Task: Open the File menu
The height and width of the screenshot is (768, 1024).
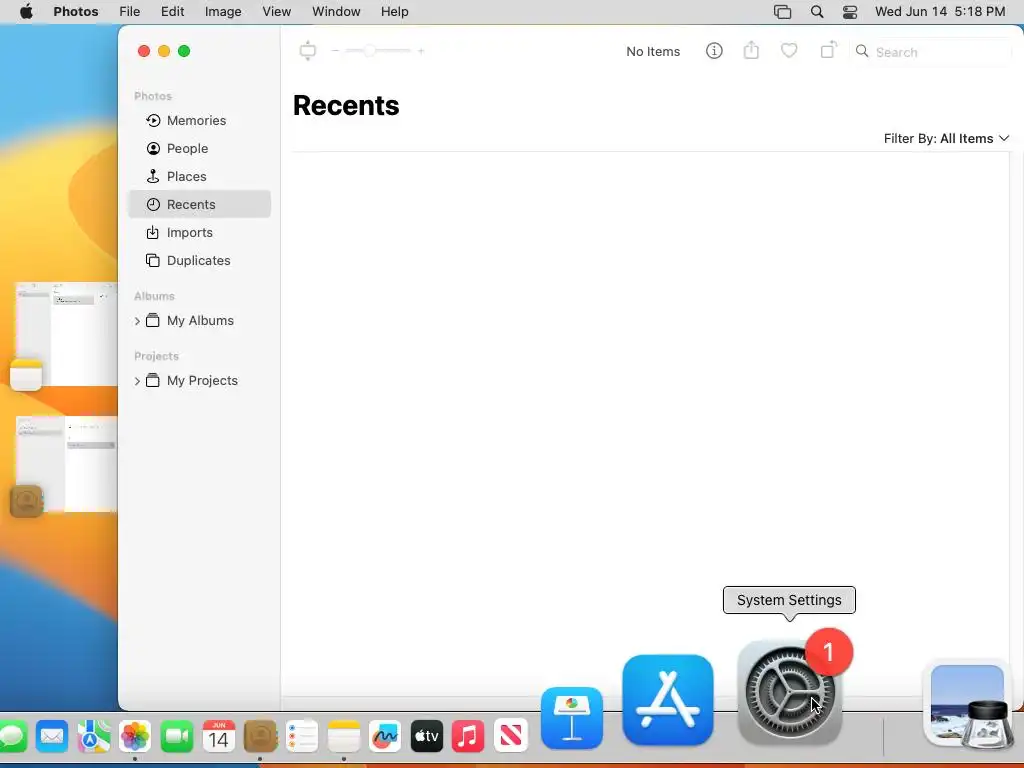Action: tap(129, 11)
